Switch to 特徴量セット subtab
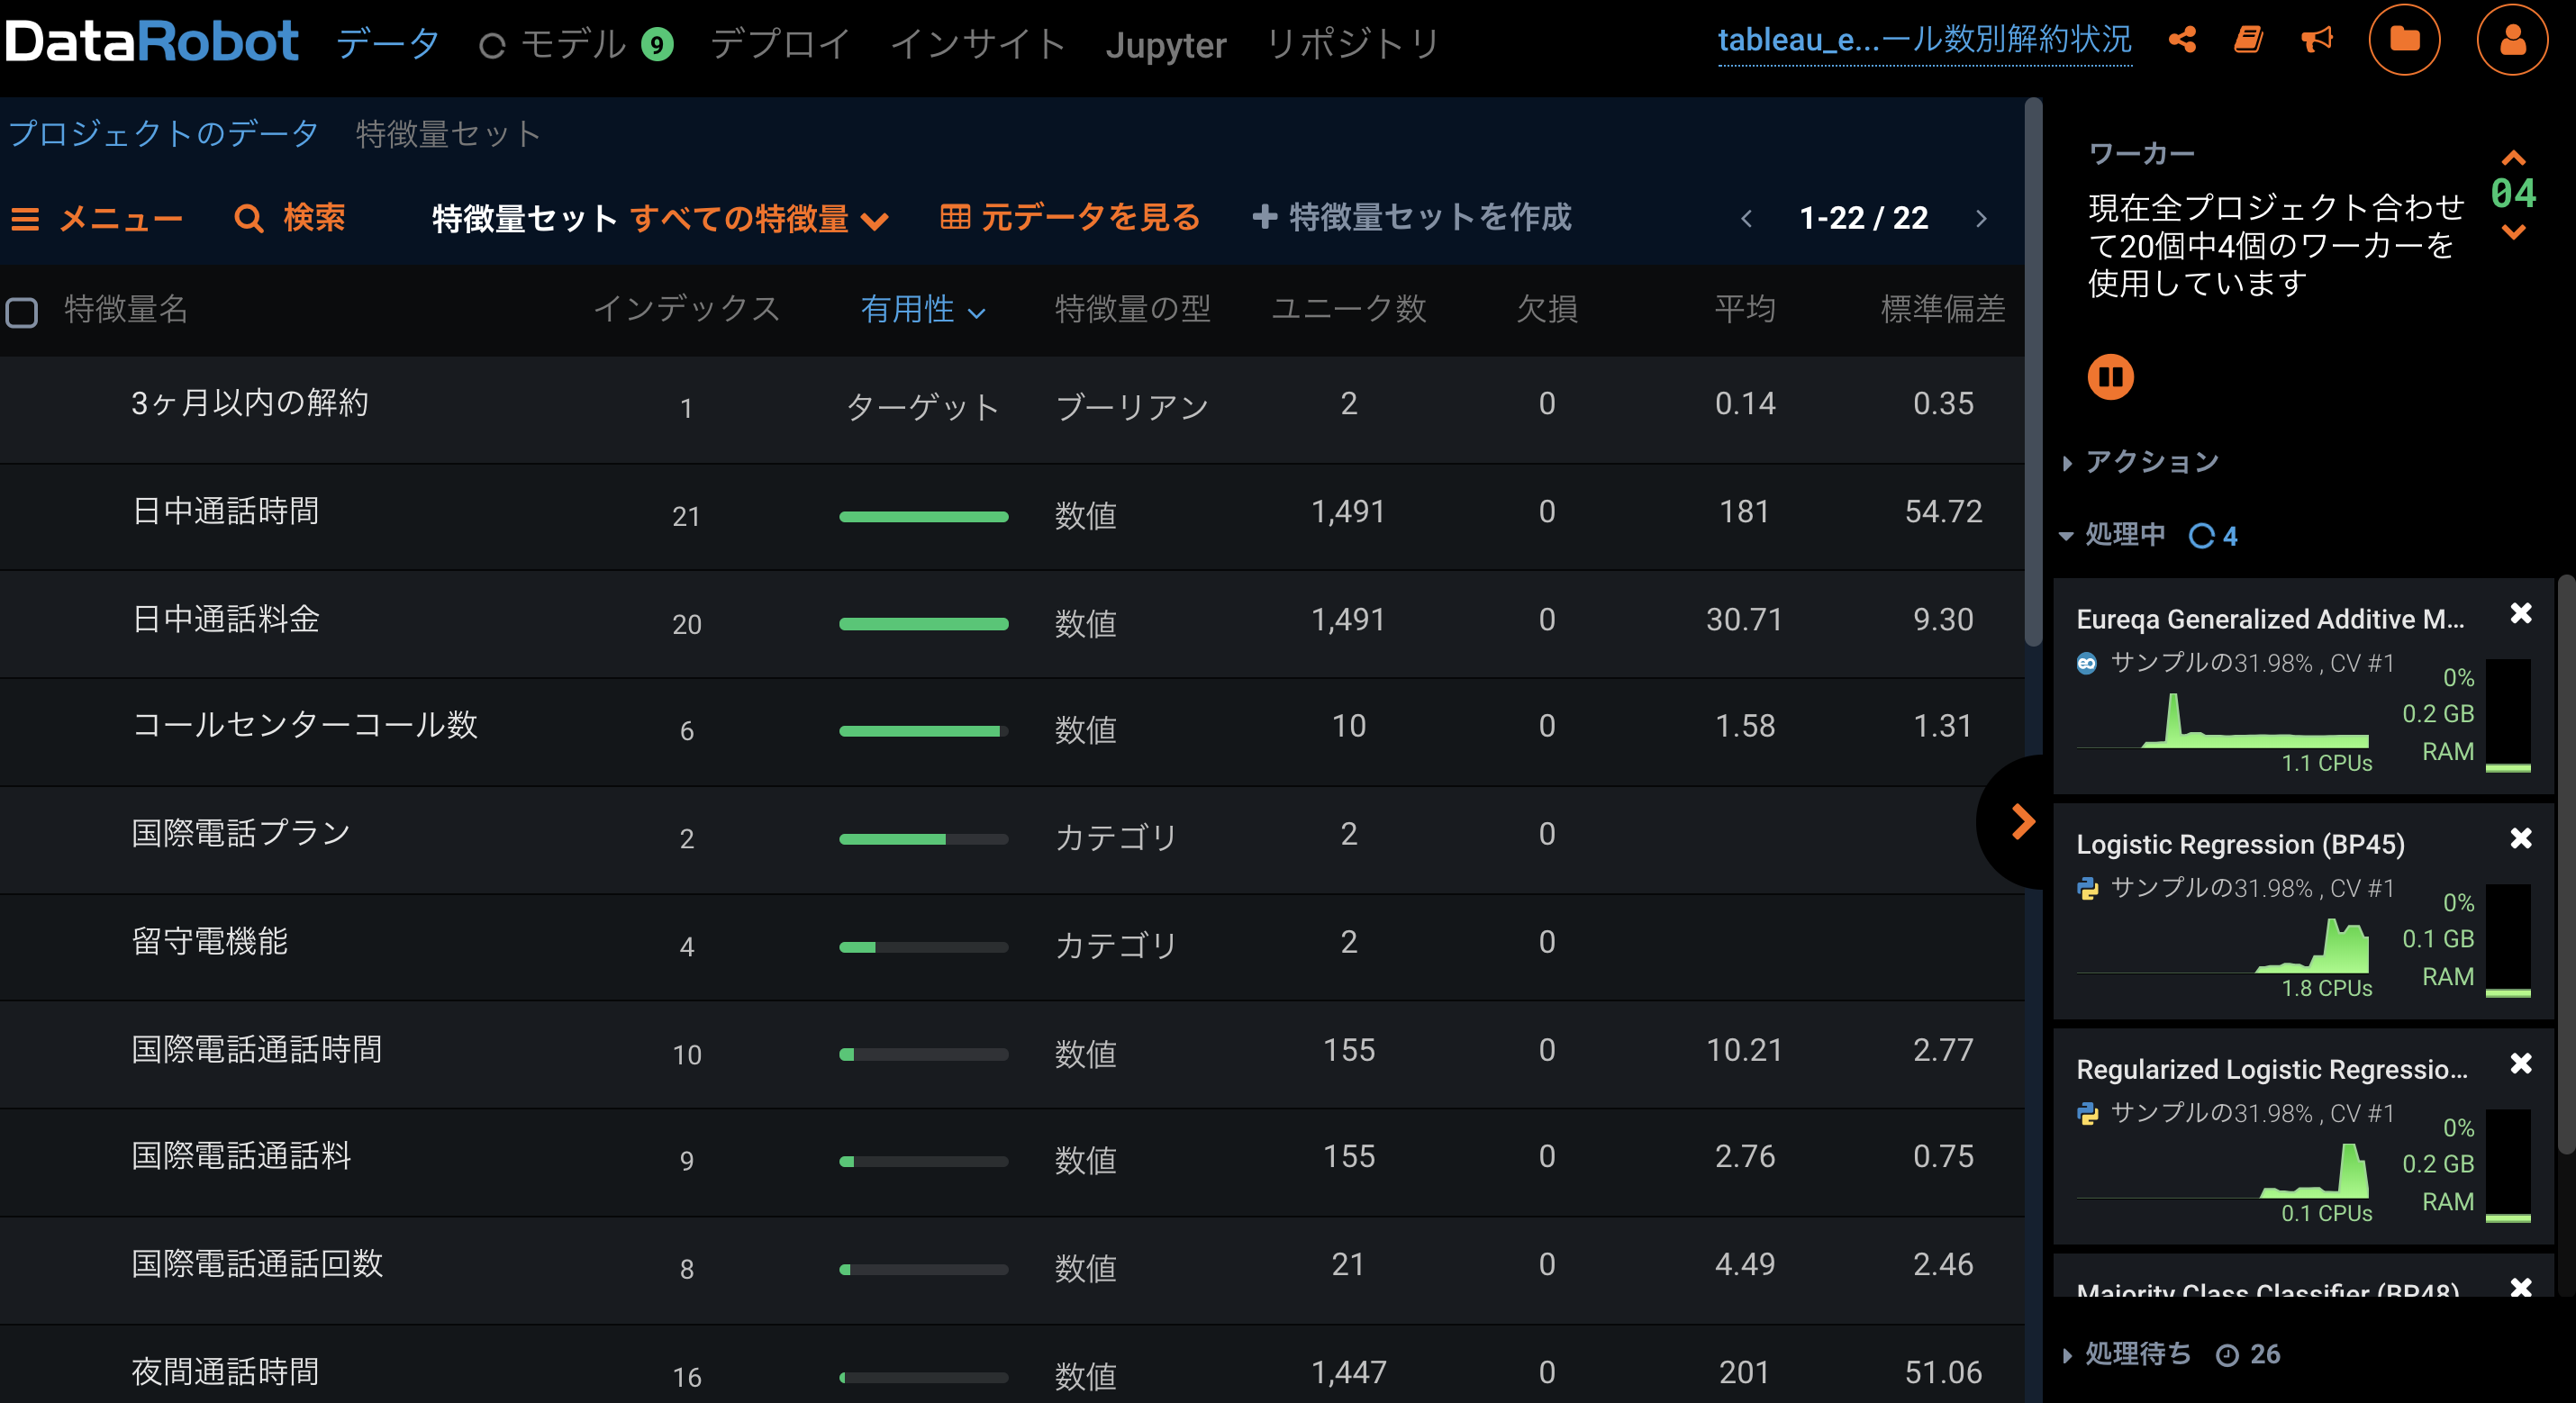 point(448,133)
